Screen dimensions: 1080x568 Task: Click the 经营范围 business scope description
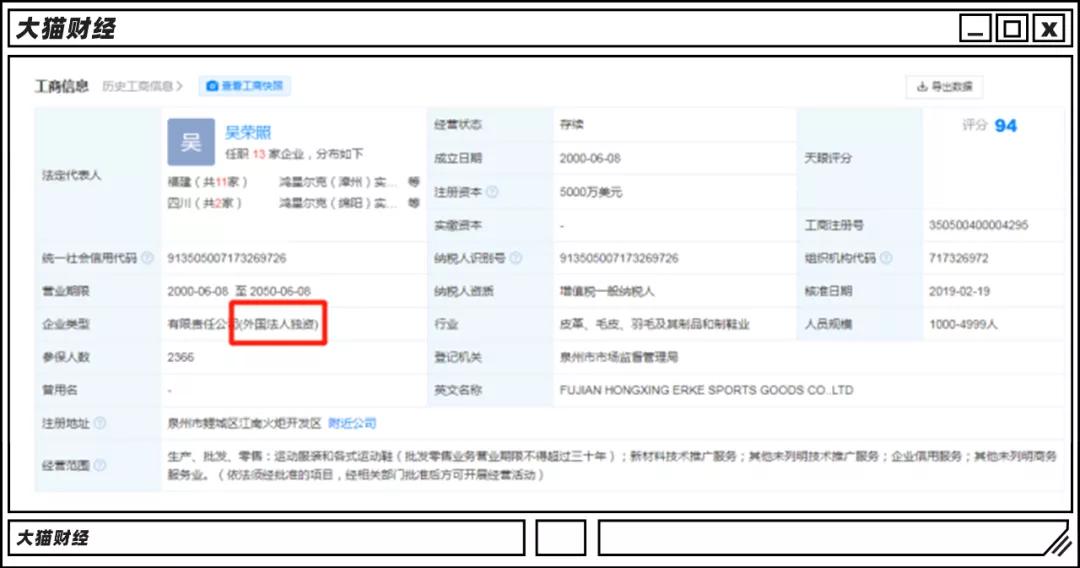pos(612,465)
